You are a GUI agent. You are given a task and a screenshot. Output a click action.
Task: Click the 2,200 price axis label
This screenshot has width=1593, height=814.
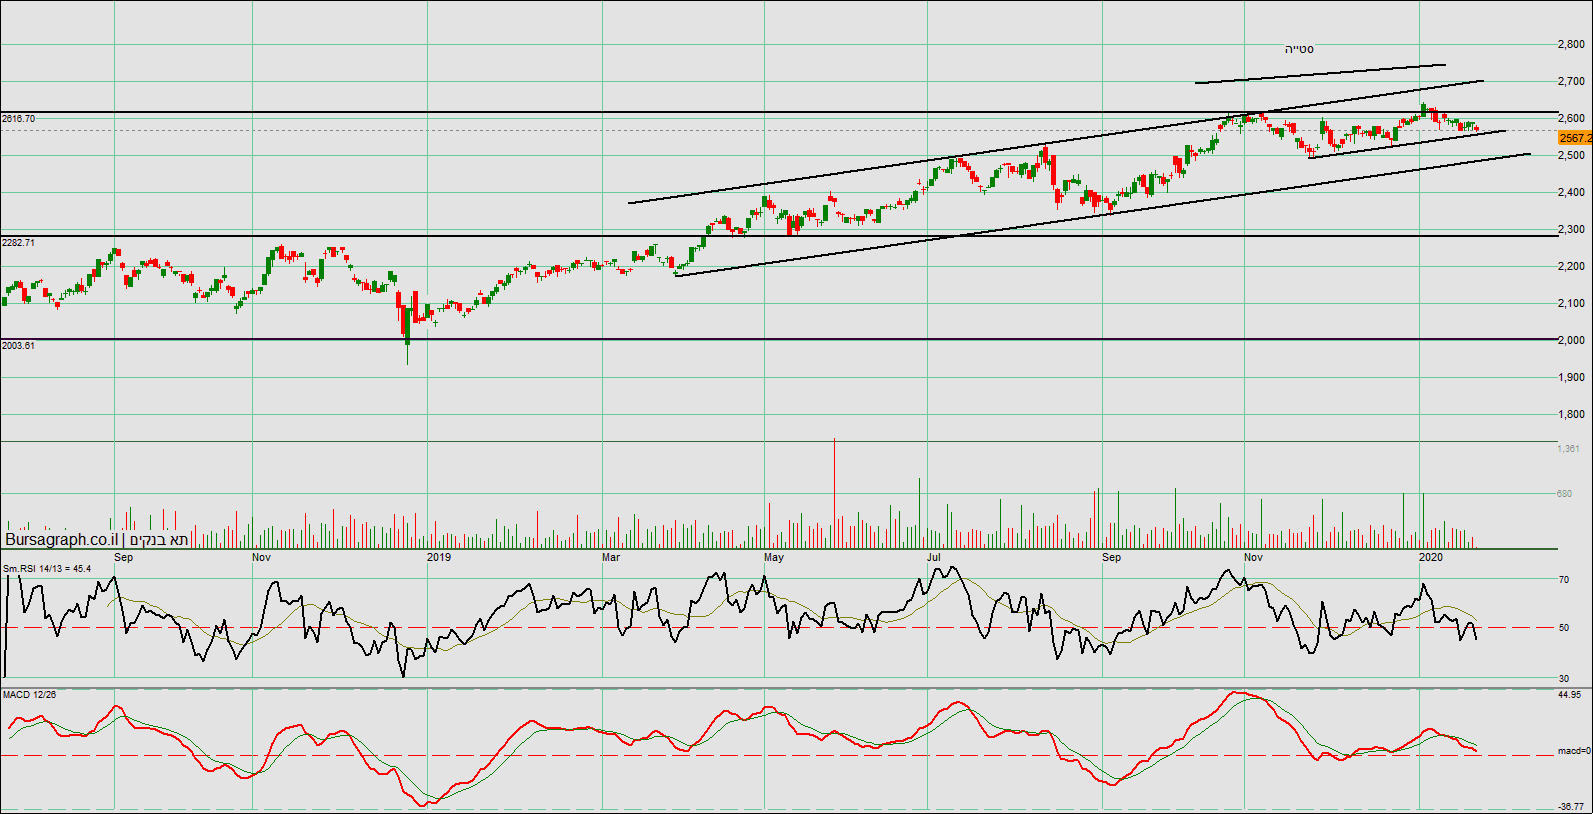pos(1571,266)
